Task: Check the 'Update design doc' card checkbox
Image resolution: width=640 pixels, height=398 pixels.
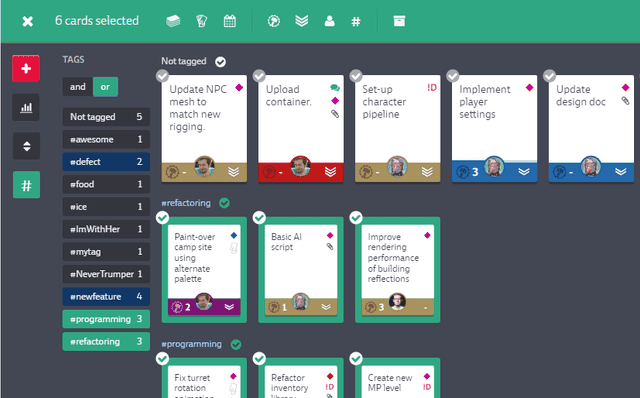Action: coord(549,76)
